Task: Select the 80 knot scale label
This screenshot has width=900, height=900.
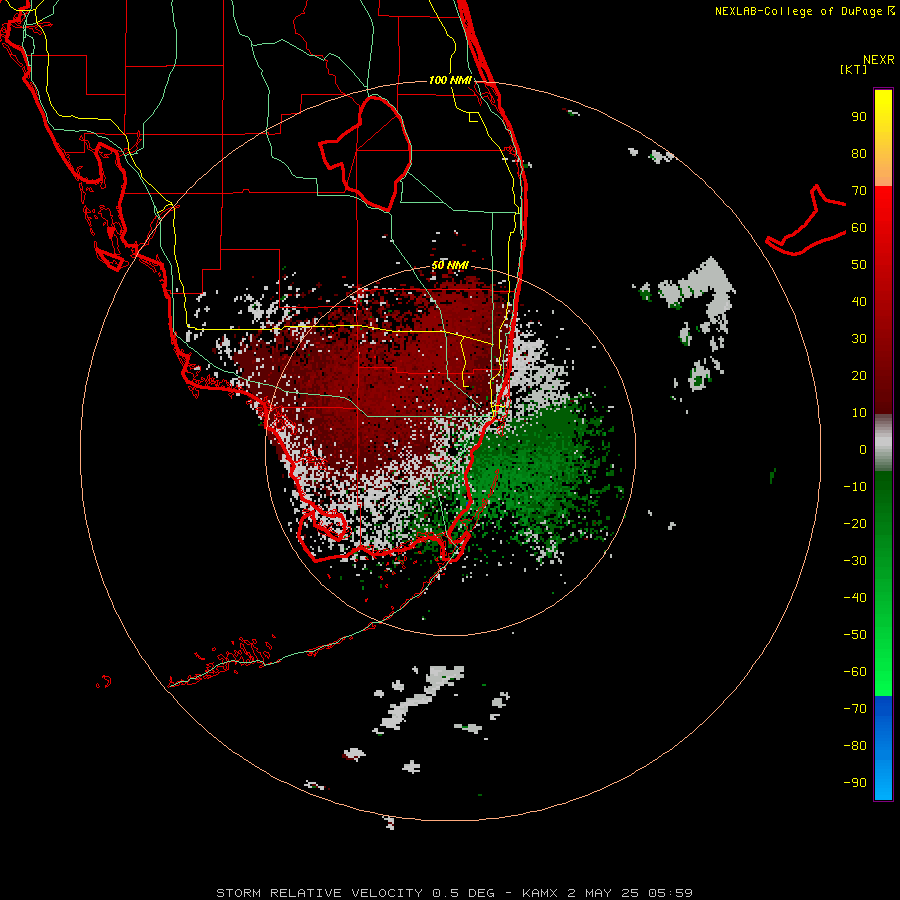Action: coord(859,153)
